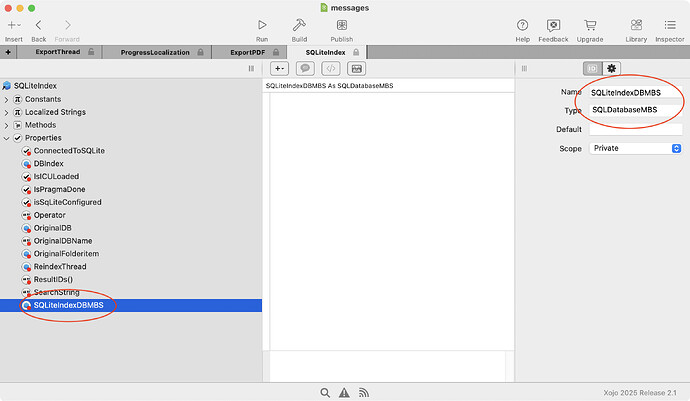Image resolution: width=690 pixels, height=401 pixels.
Task: Open the add-item plus dropdown in editor toolbar
Action: (x=279, y=69)
